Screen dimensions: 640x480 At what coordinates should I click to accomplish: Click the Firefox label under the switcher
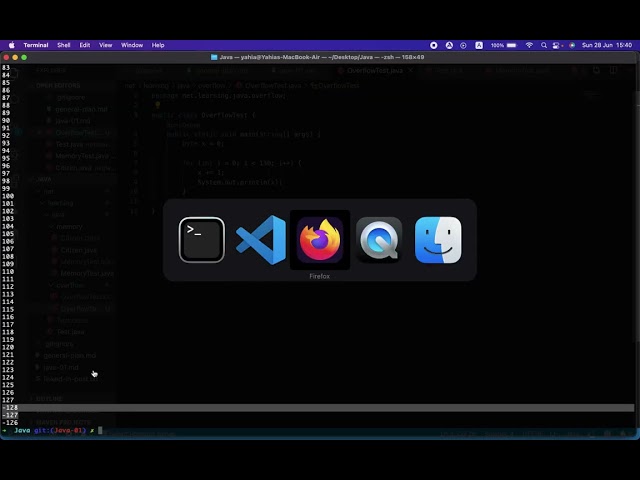click(x=320, y=276)
